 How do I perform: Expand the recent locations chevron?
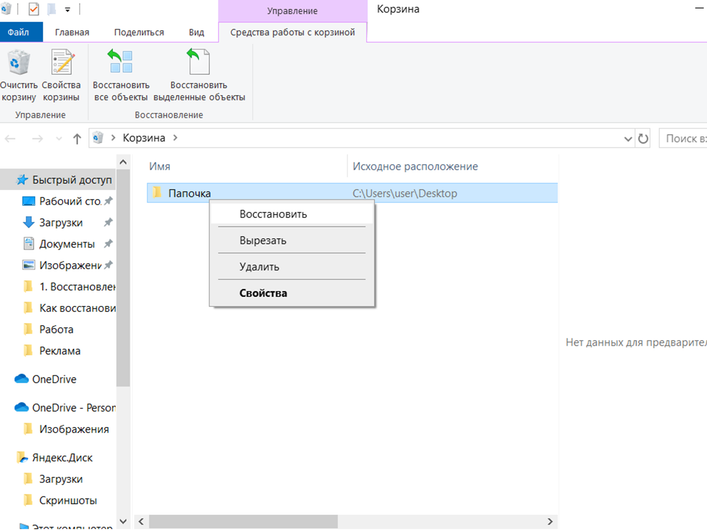59,138
